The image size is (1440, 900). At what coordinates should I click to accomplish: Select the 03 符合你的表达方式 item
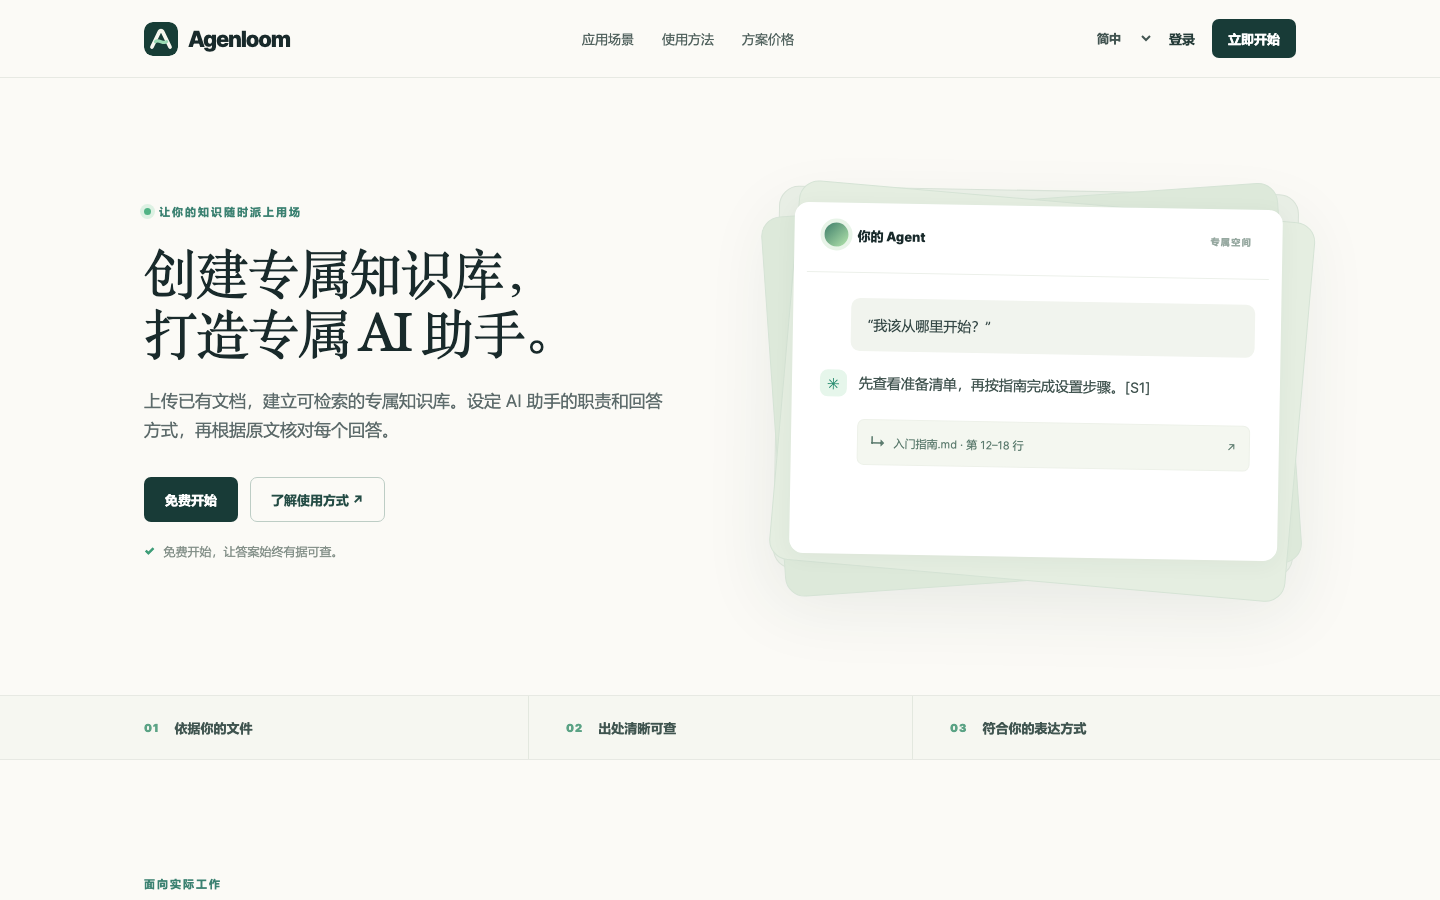(1018, 728)
